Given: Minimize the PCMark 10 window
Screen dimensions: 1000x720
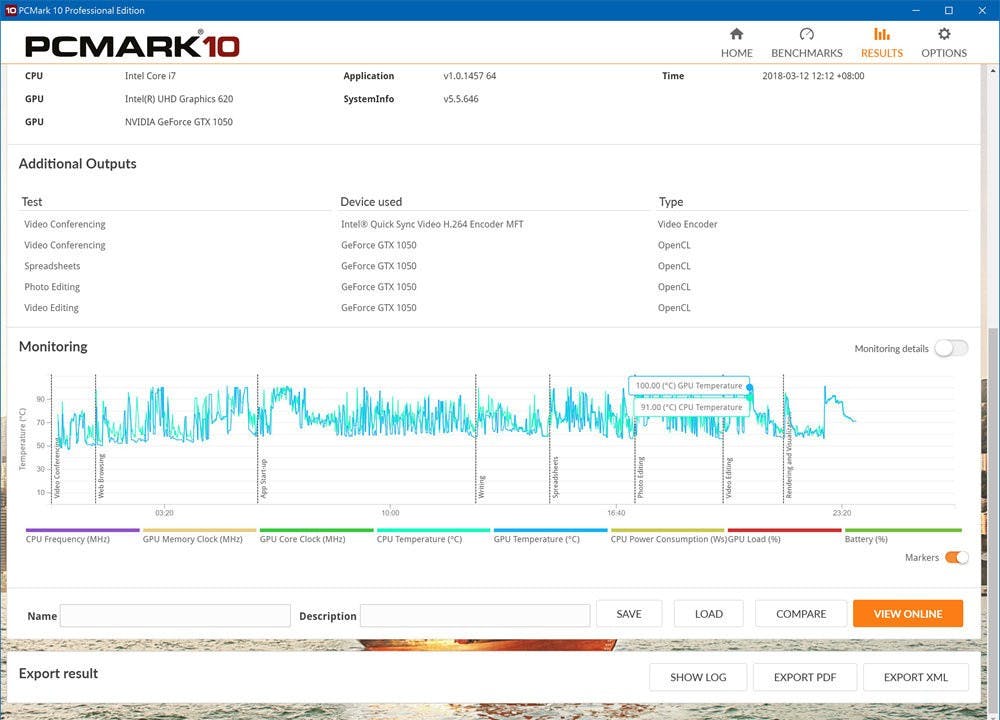Looking at the screenshot, I should coord(916,10).
